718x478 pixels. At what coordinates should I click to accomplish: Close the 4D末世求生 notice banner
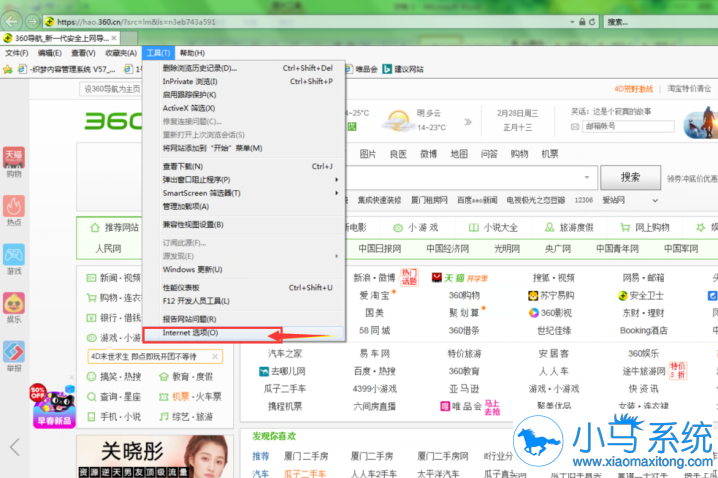point(215,356)
